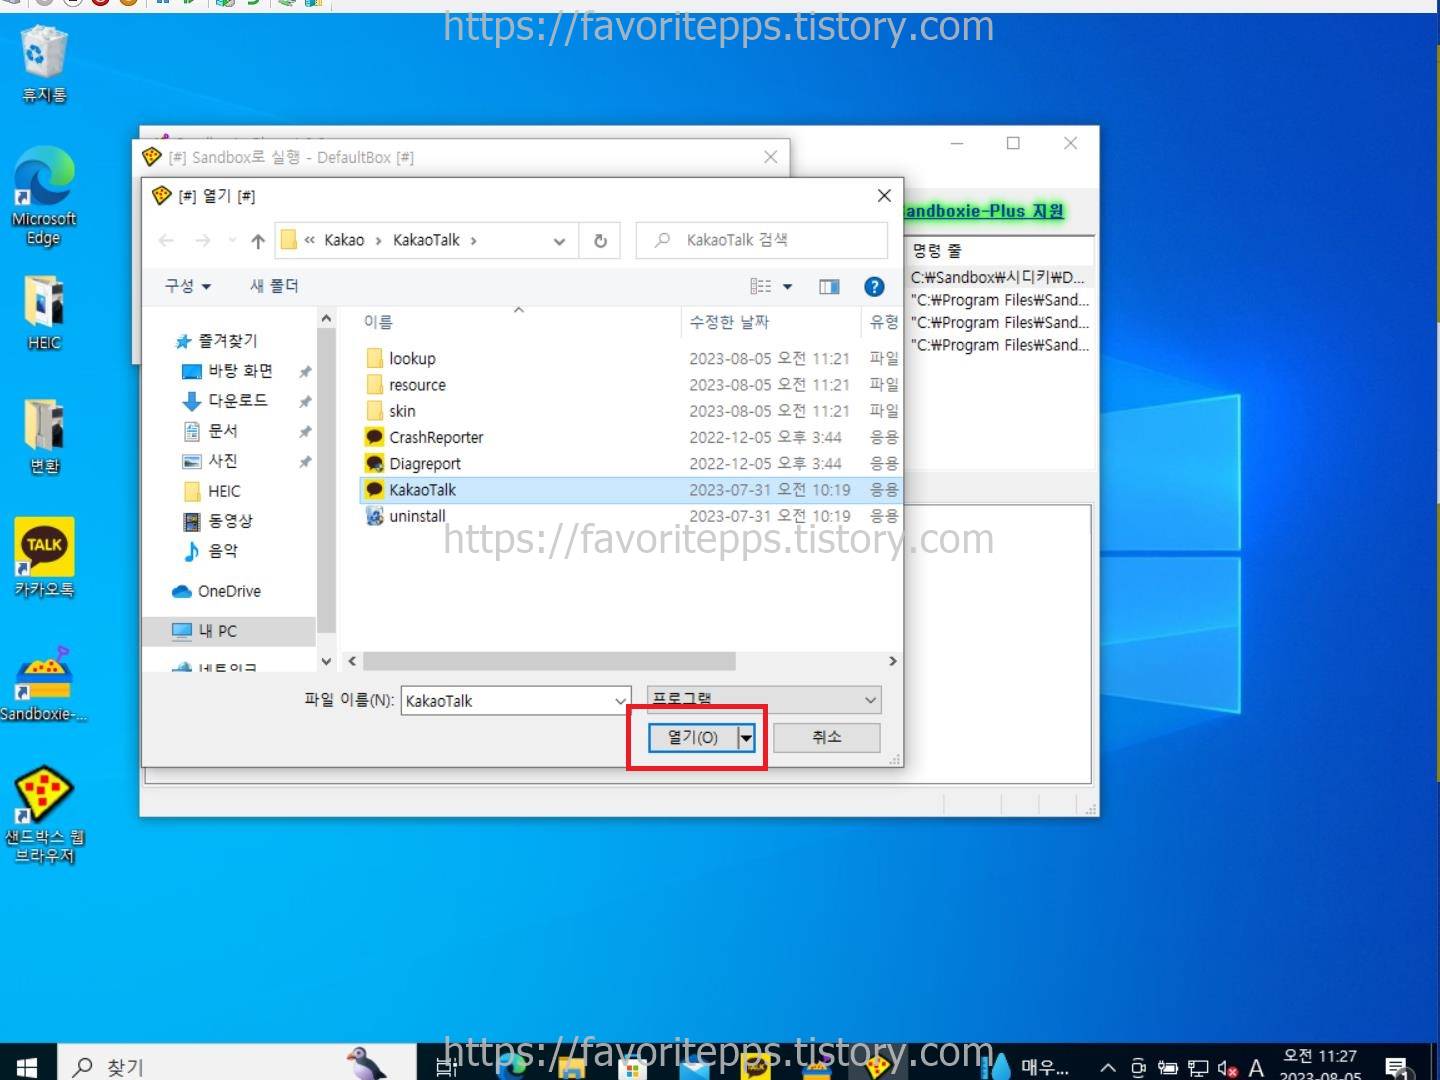Open the 휴지통 recycle bin desktop icon

point(44,64)
